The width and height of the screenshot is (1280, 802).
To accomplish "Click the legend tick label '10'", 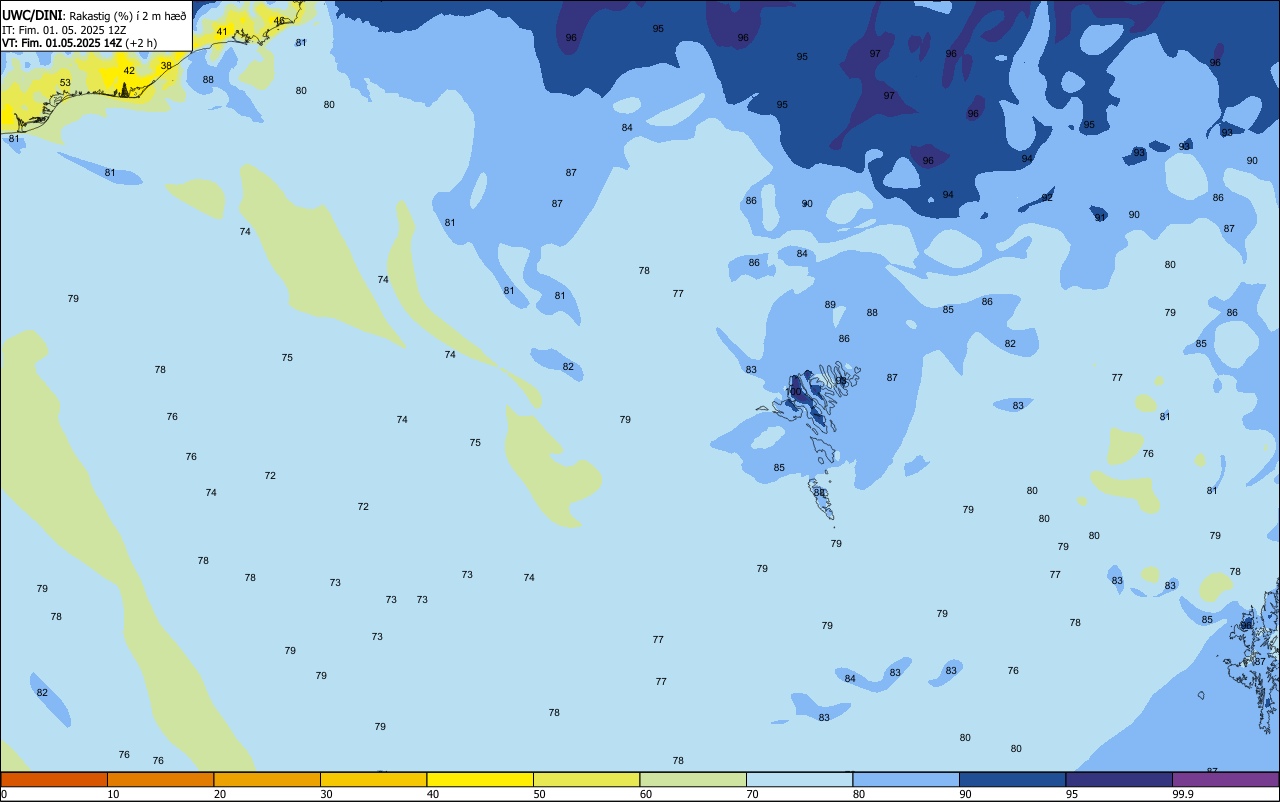I will pyautogui.click(x=113, y=794).
